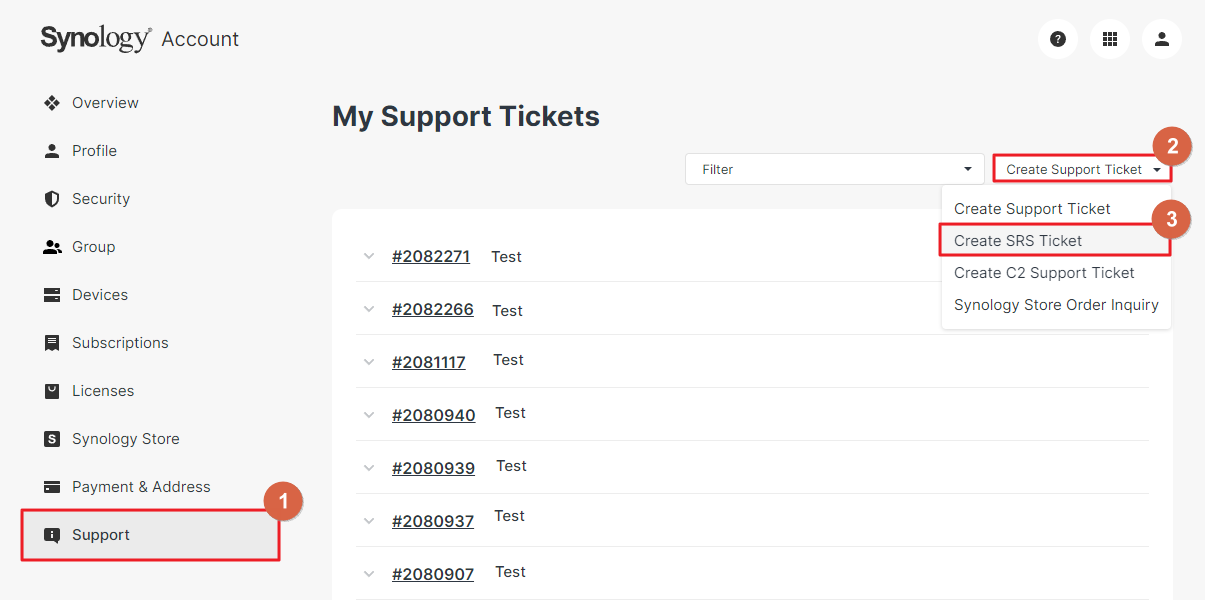The height and width of the screenshot is (600, 1205).
Task: Expand the Create Support Ticket dropdown button
Action: [1082, 169]
